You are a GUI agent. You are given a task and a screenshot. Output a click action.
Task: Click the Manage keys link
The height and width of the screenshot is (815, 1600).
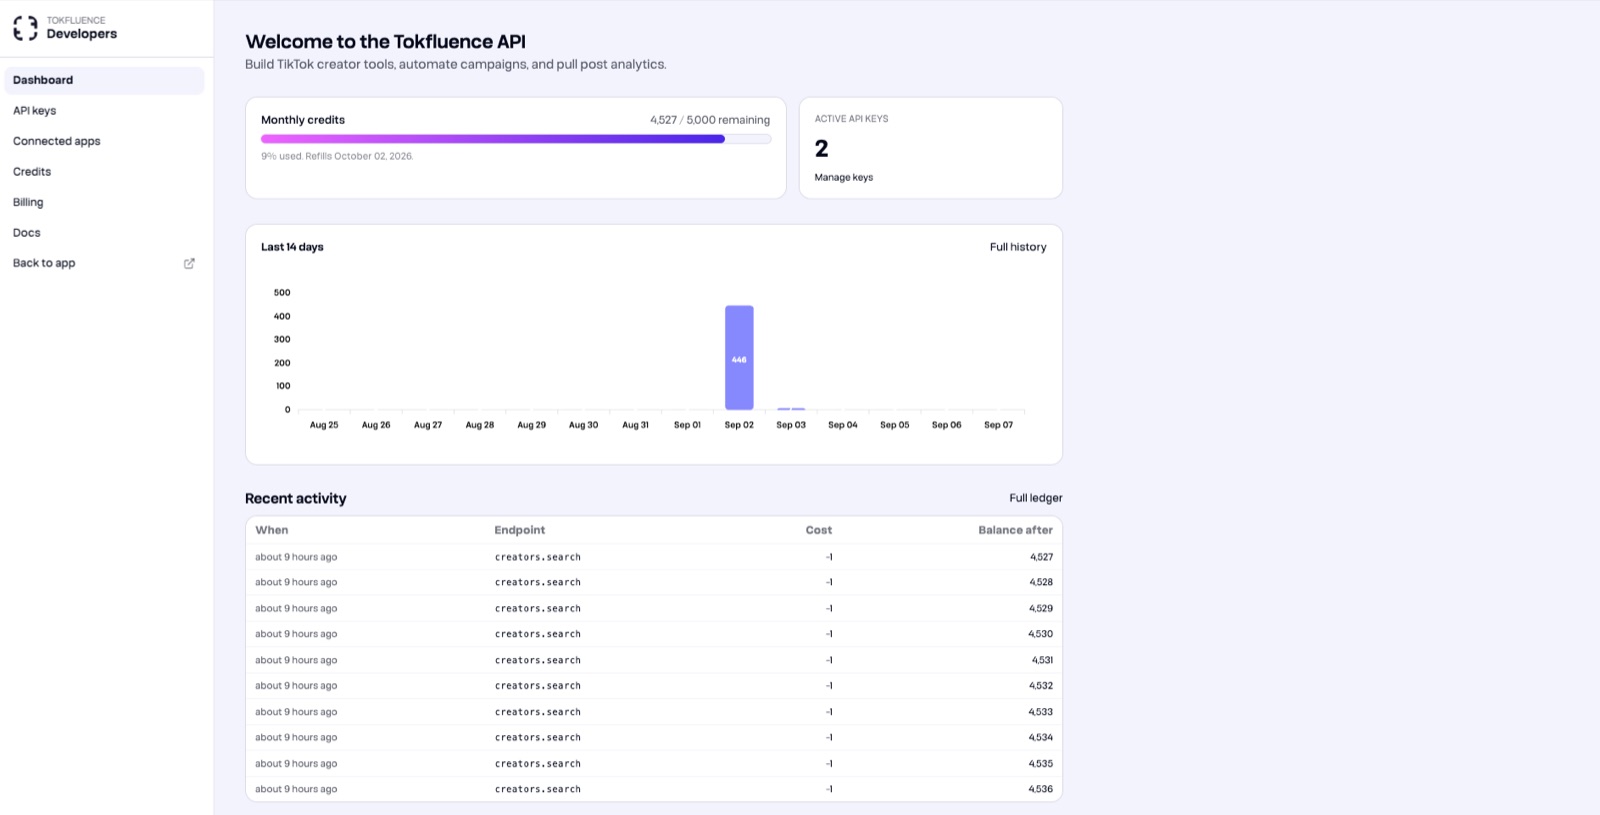pyautogui.click(x=843, y=177)
